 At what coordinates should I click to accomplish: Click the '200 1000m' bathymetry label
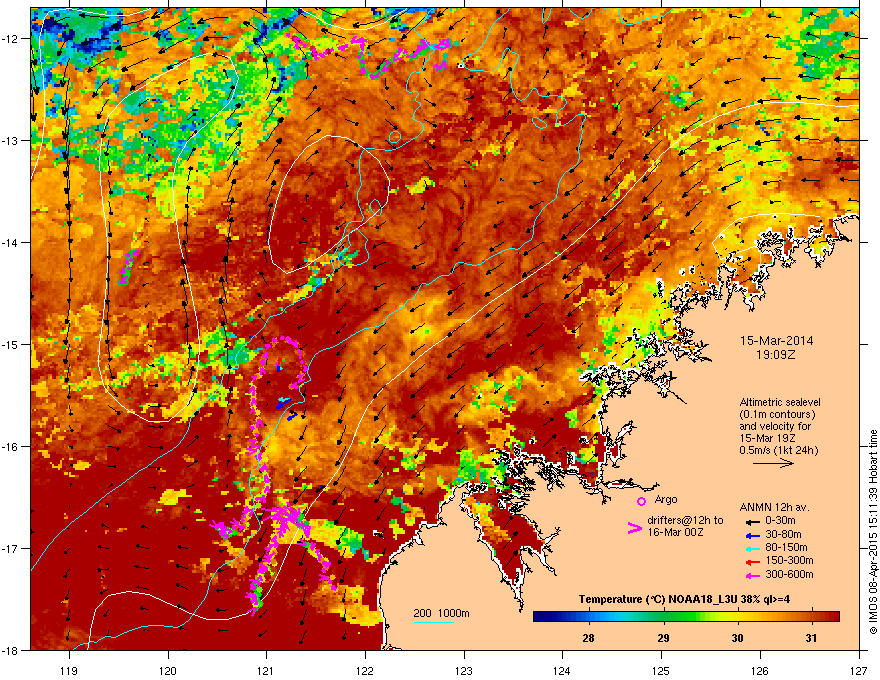[441, 613]
